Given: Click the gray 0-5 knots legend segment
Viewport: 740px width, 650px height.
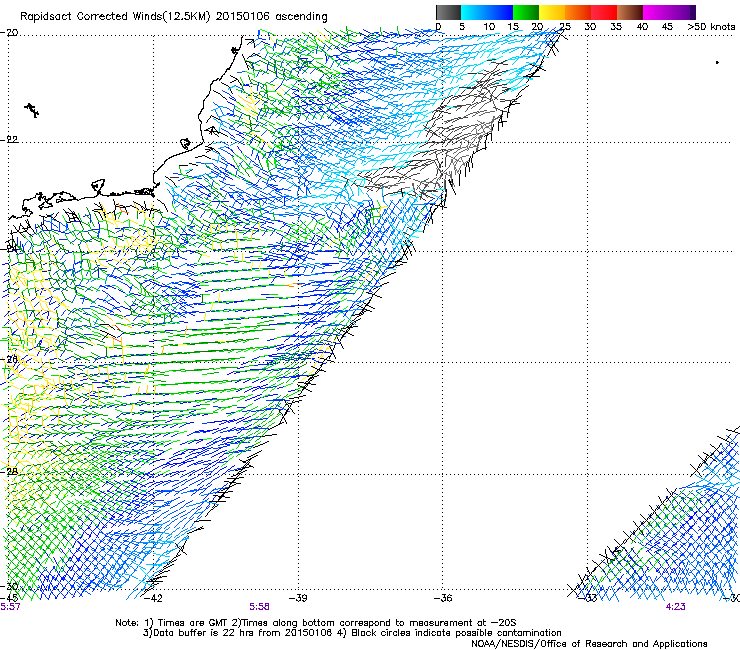Looking at the screenshot, I should tap(448, 12).
